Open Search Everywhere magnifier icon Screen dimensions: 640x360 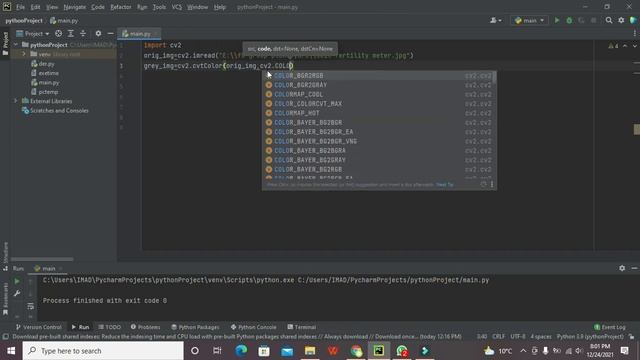coord(609,20)
